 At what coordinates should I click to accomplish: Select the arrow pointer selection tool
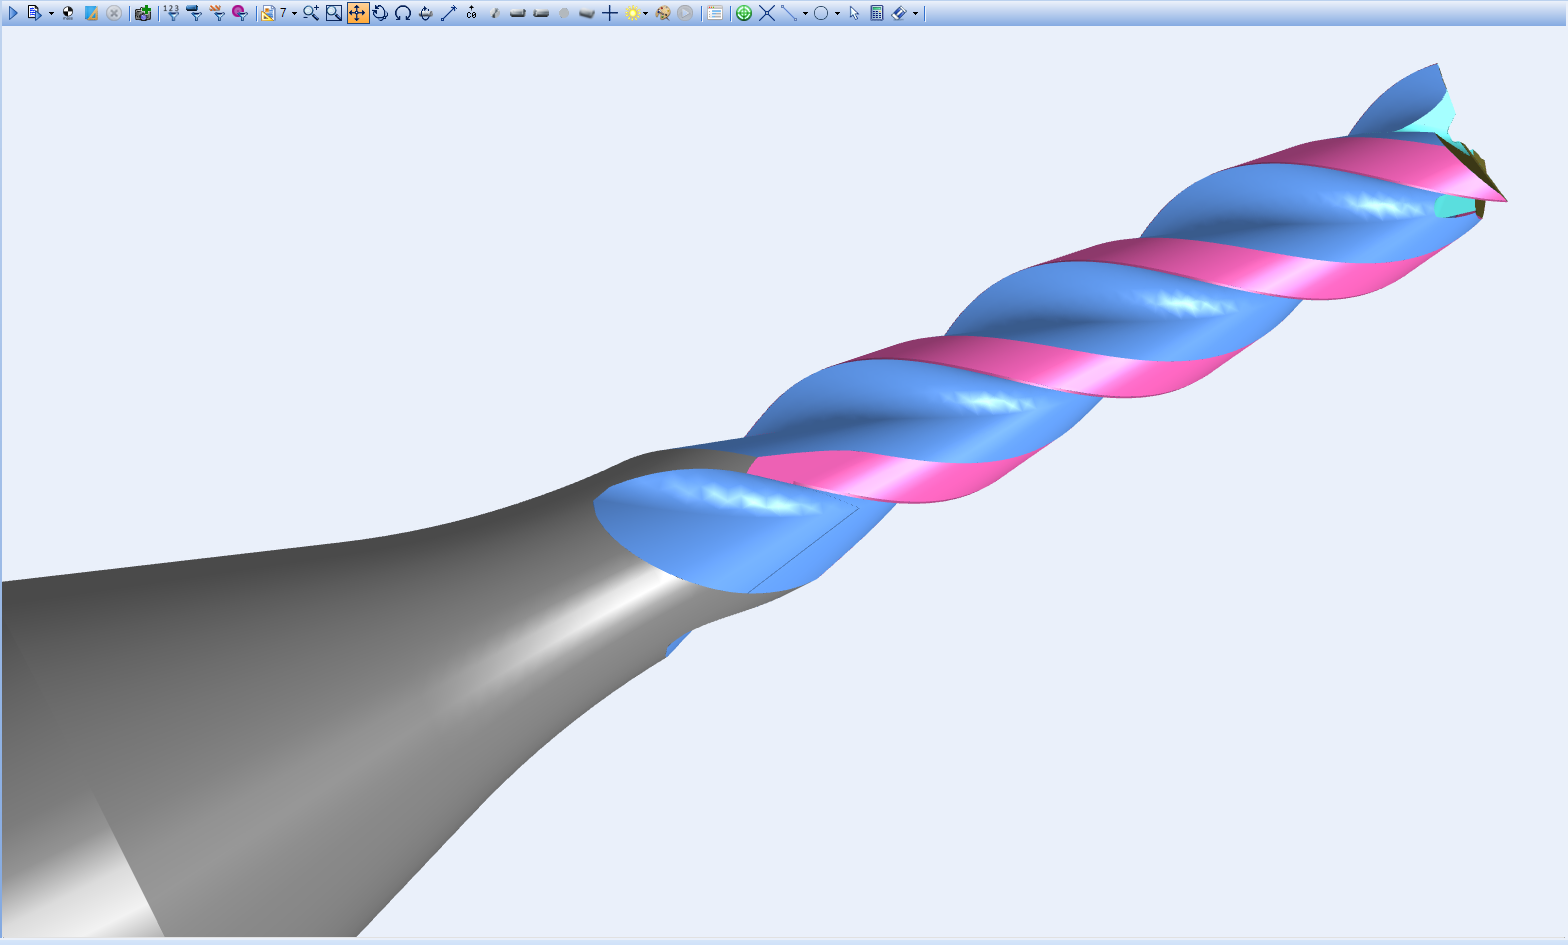(854, 13)
